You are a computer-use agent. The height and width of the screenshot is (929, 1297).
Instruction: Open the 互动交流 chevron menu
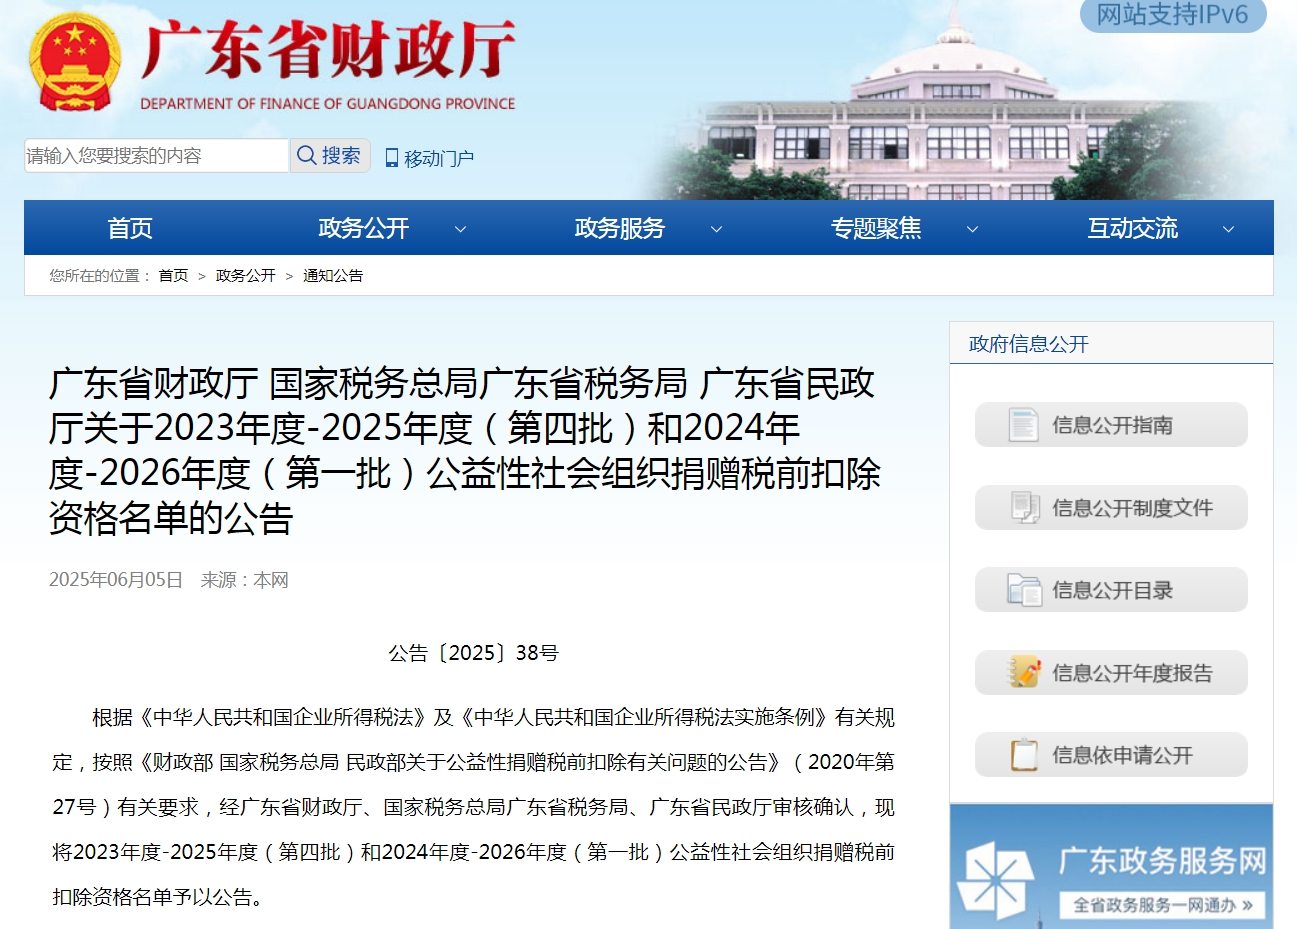[1228, 229]
